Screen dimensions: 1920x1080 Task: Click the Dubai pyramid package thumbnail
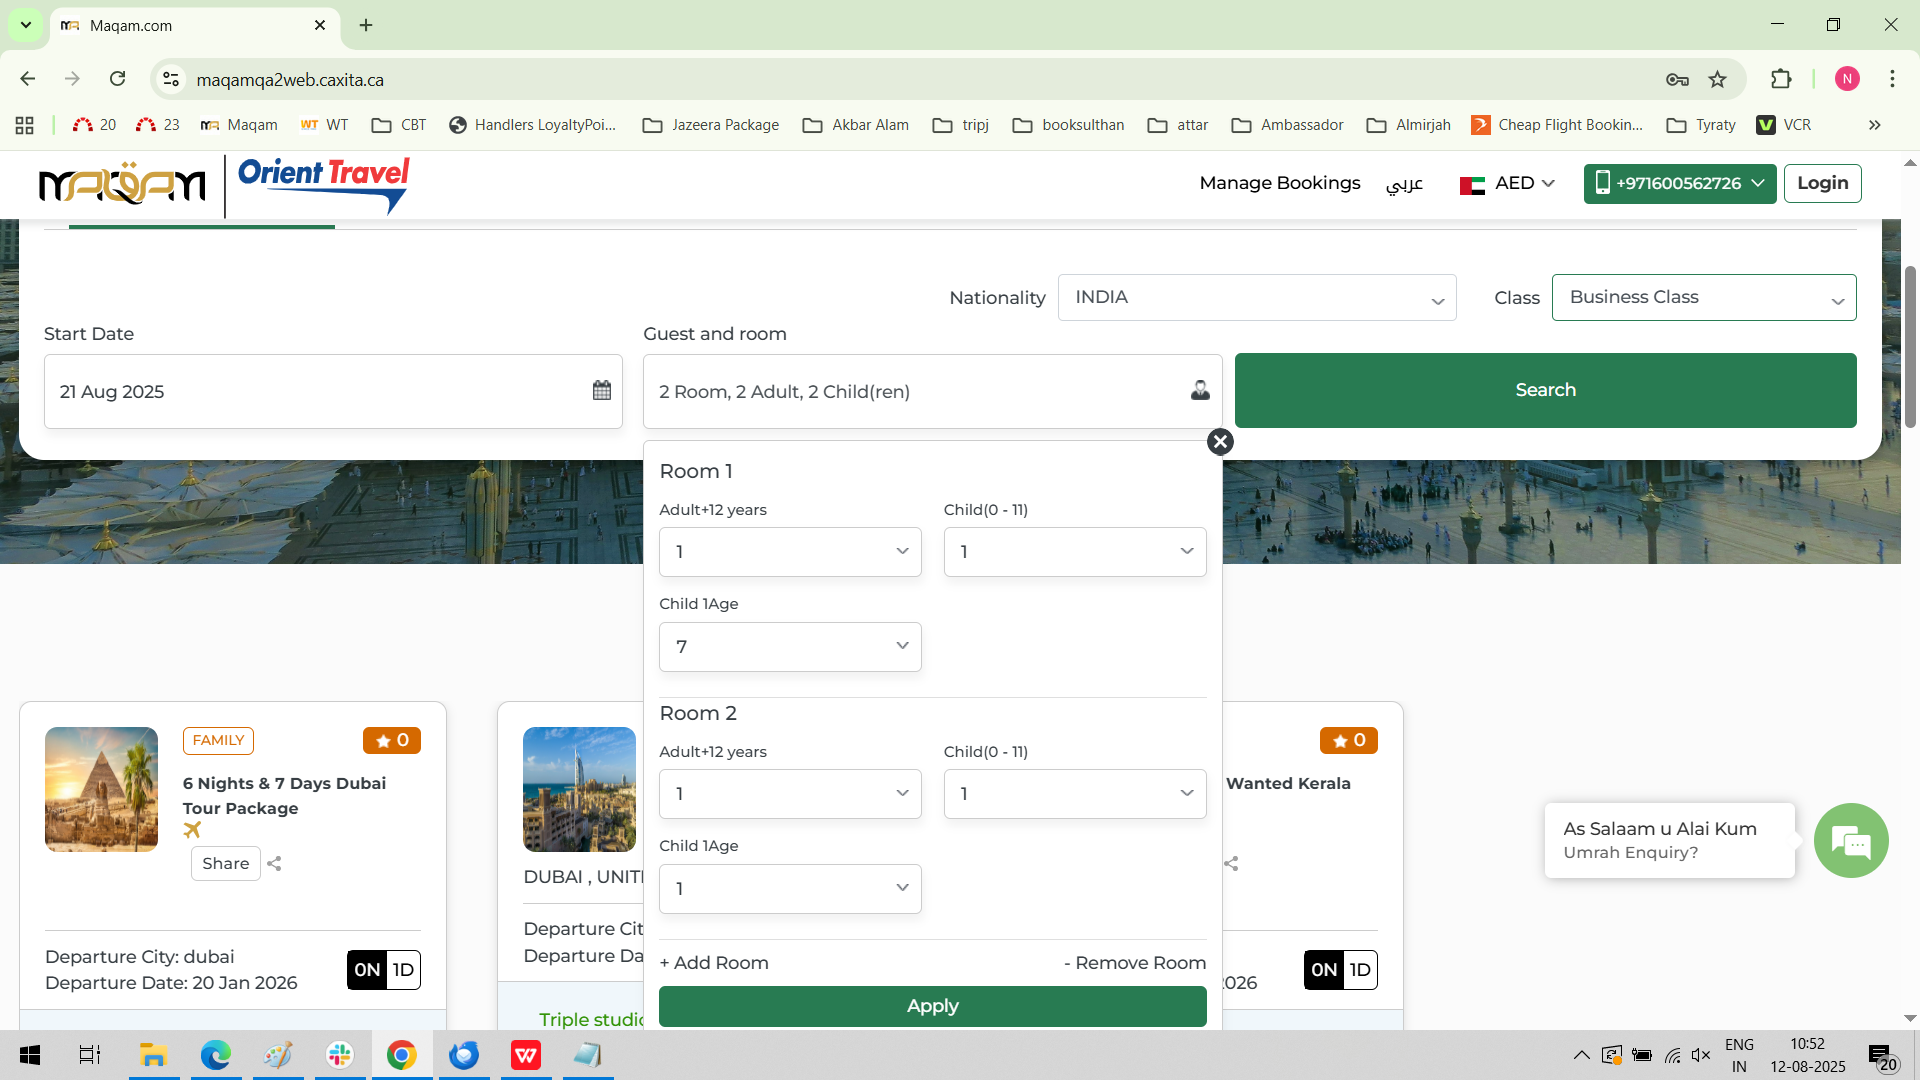[101, 790]
